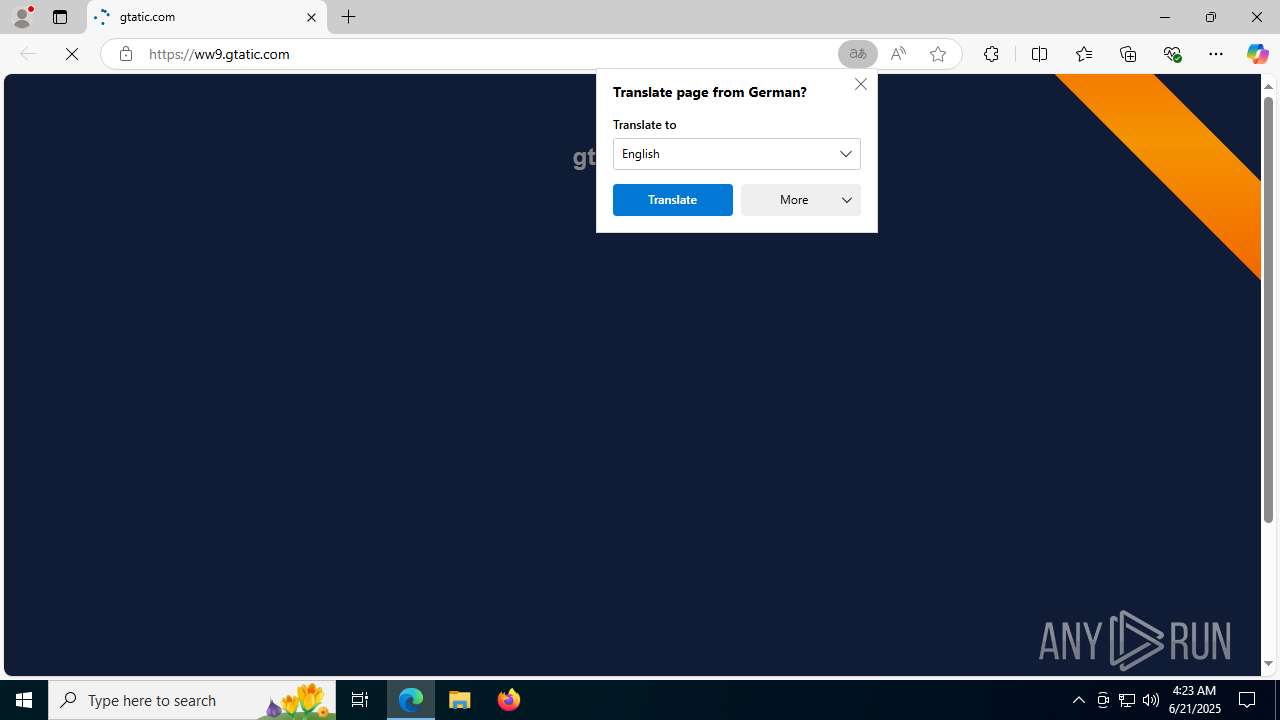
Task: Select the gtatic.com tab
Action: pyautogui.click(x=207, y=17)
